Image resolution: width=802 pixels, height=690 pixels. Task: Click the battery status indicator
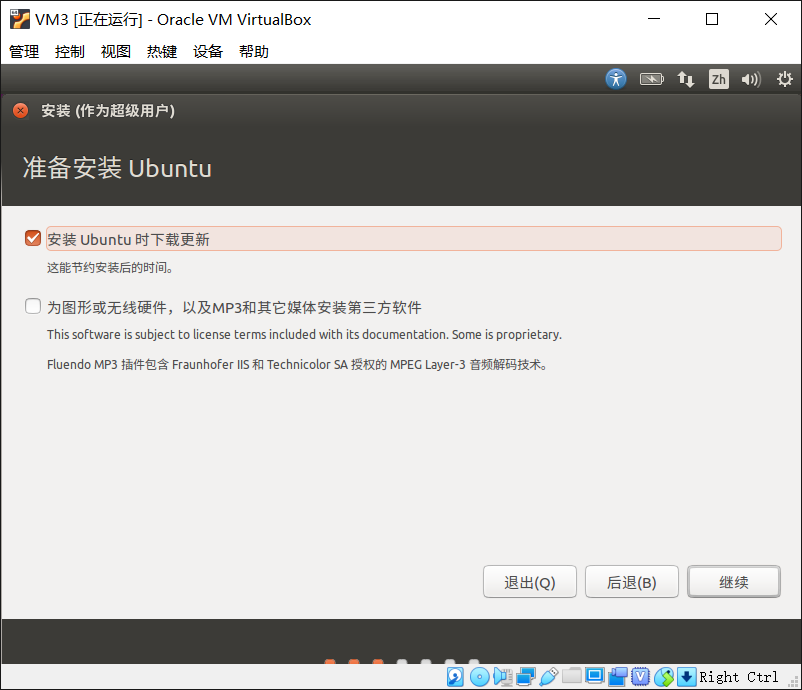pyautogui.click(x=652, y=79)
